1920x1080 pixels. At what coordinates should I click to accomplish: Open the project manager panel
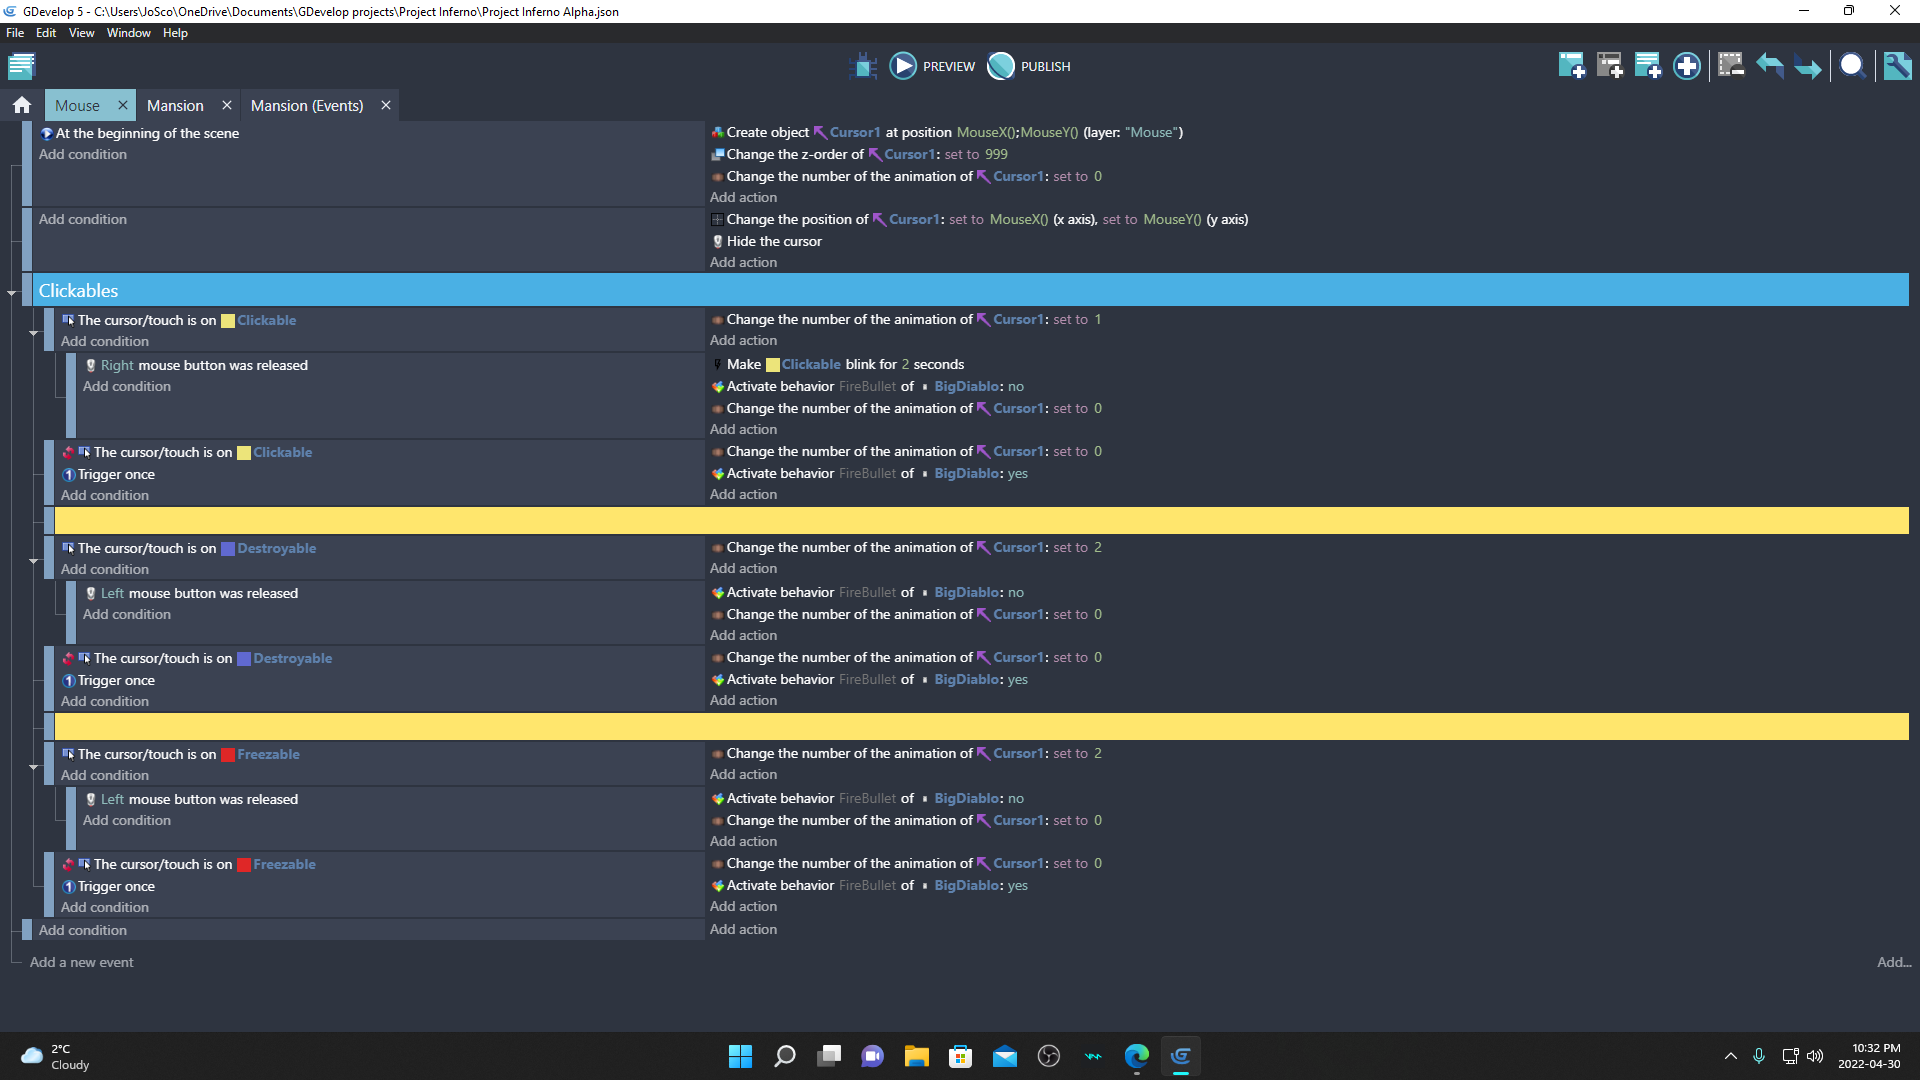tap(21, 66)
